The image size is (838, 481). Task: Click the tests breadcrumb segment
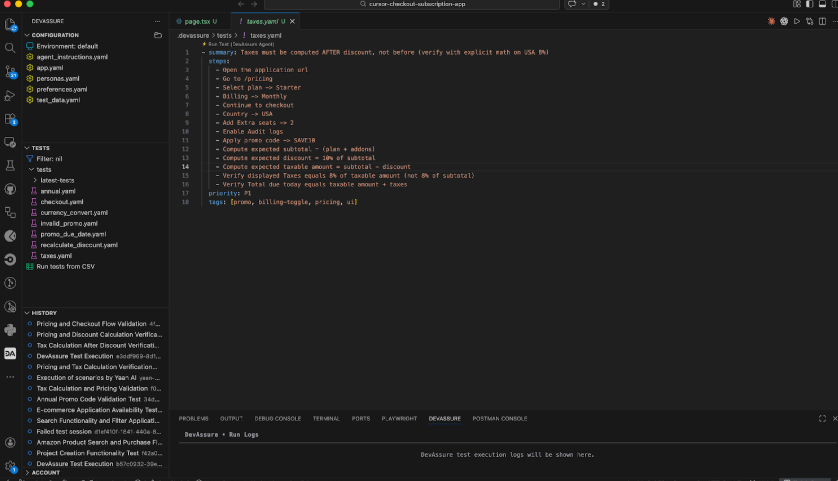tap(224, 35)
